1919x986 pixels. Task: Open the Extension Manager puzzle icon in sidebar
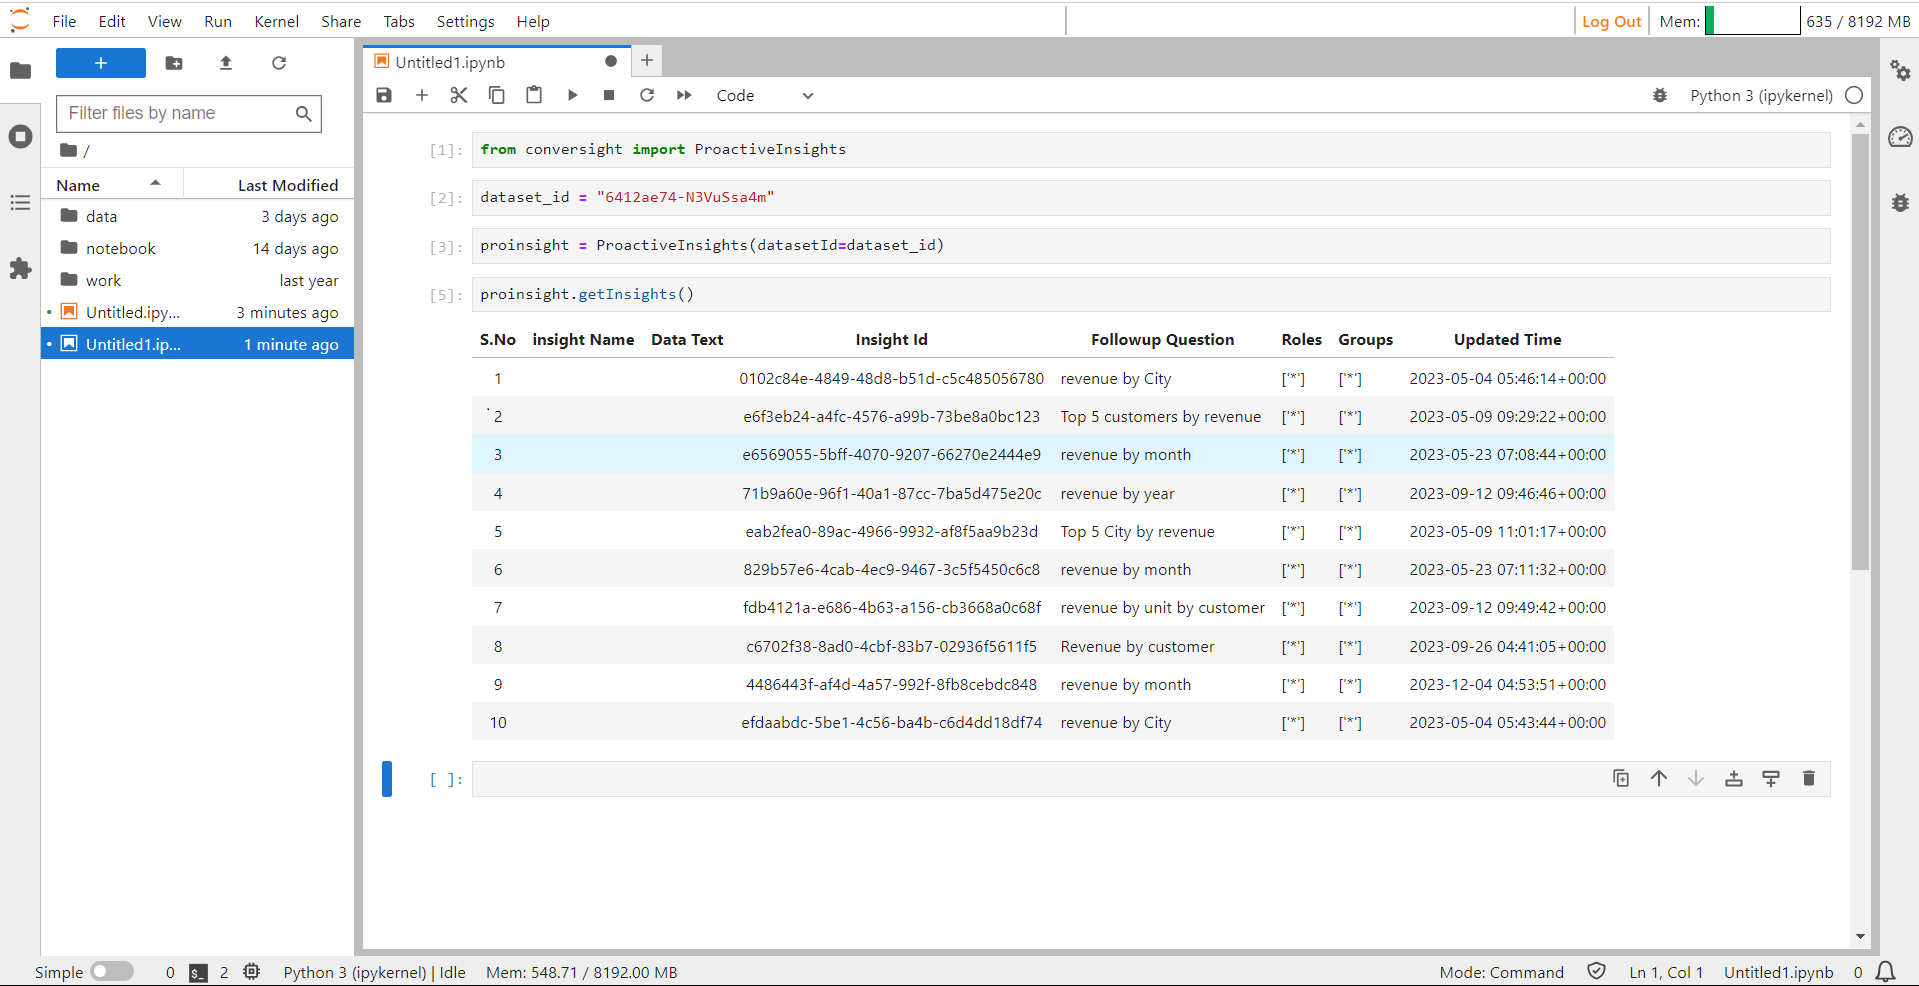tap(20, 268)
